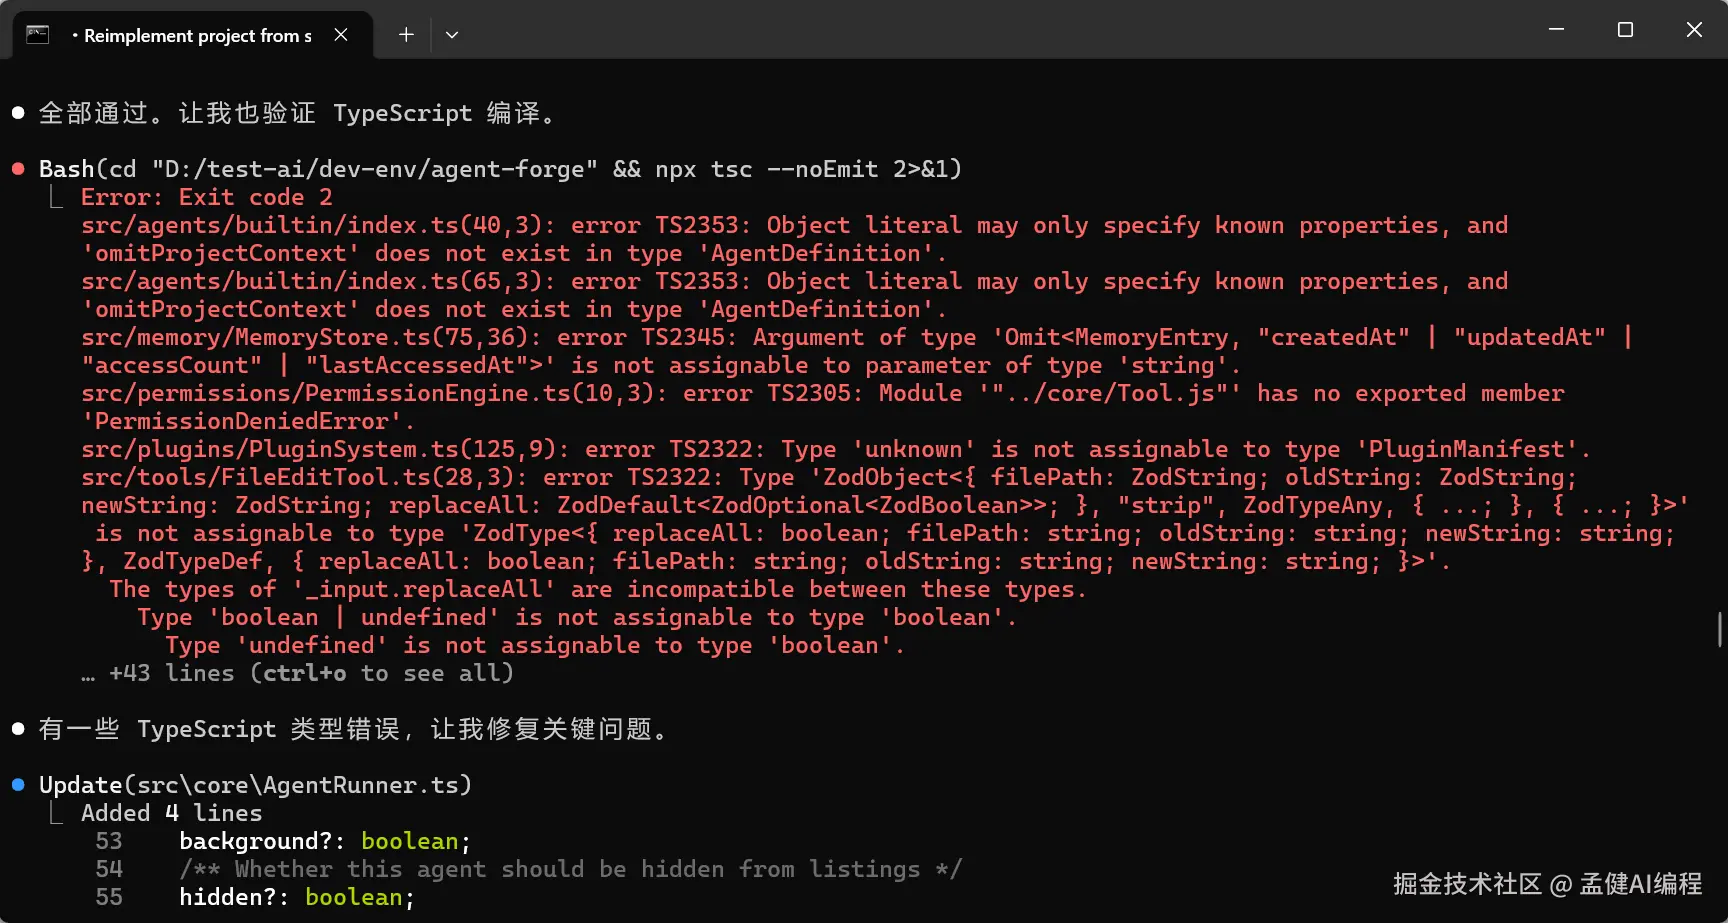Click the terminal icon in the tab

click(38, 34)
